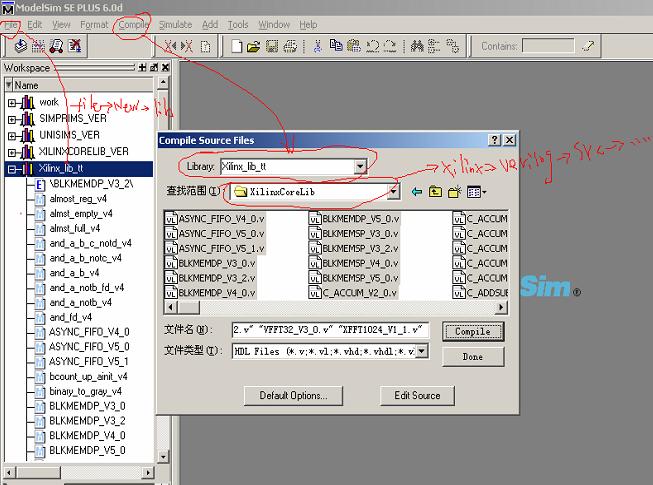
Task: Create a new folder in dialog
Action: point(454,192)
